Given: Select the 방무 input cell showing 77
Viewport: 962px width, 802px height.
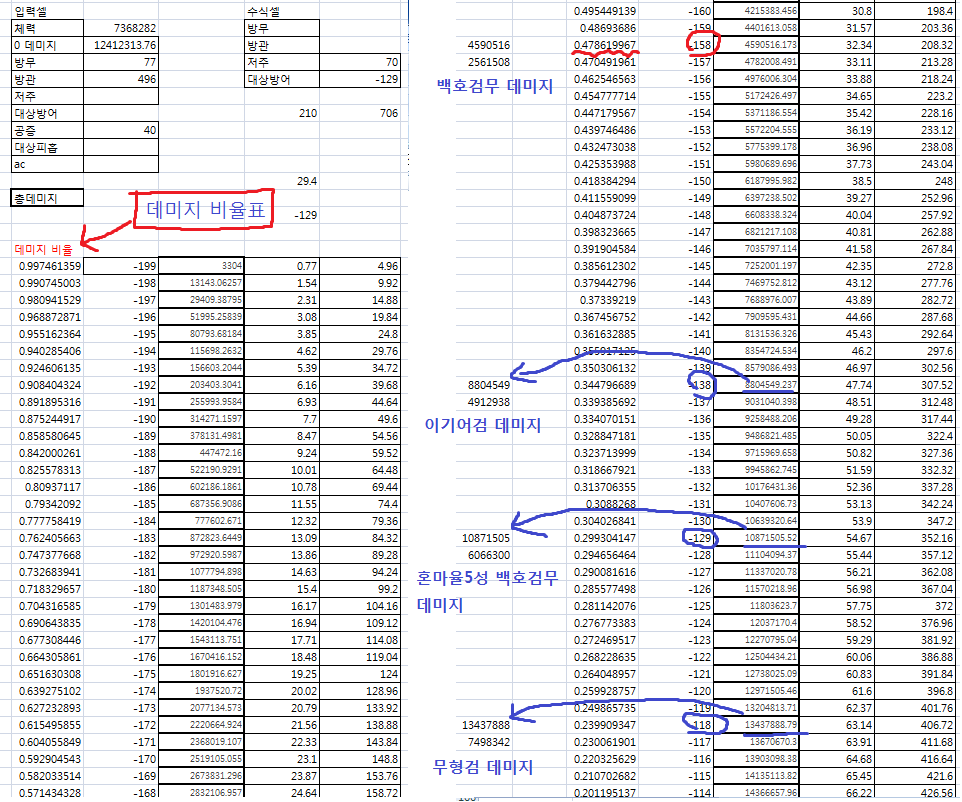Looking at the screenshot, I should (121, 63).
